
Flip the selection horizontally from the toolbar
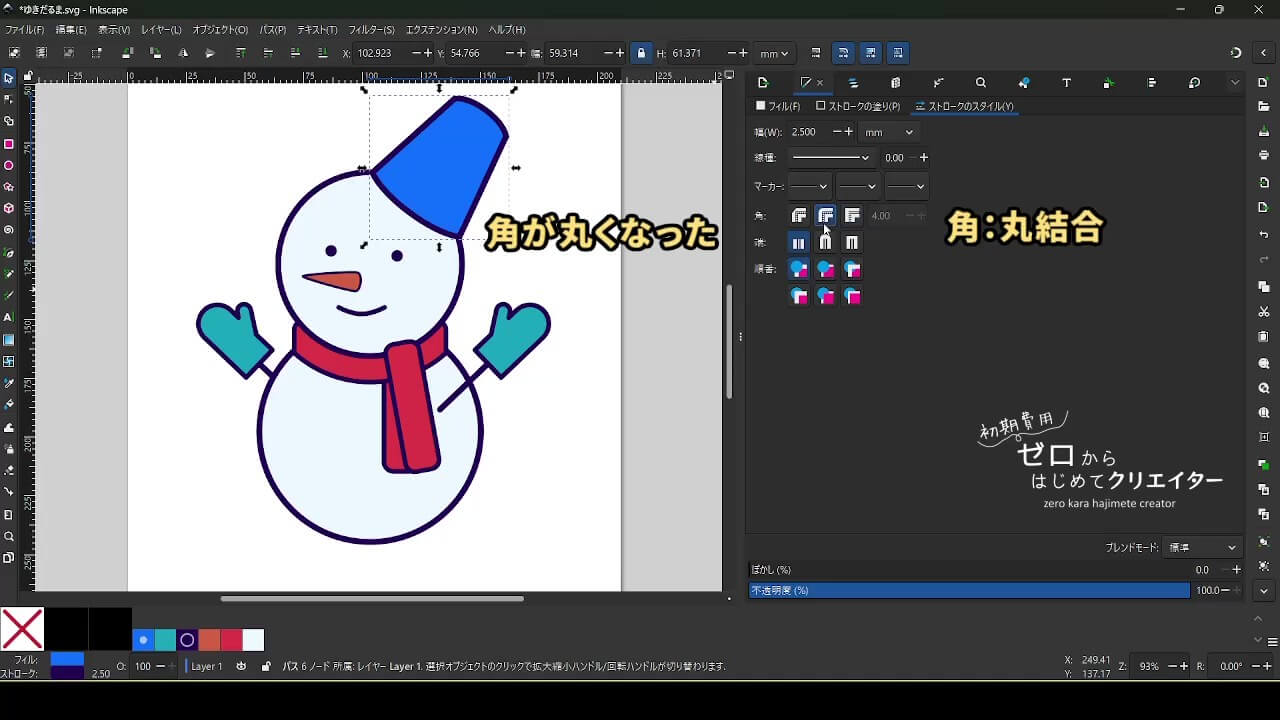tap(183, 53)
